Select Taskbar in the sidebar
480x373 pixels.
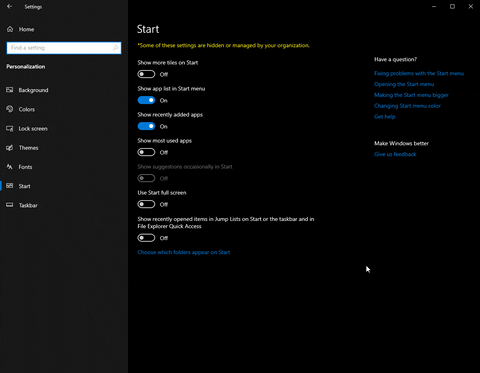[28, 205]
